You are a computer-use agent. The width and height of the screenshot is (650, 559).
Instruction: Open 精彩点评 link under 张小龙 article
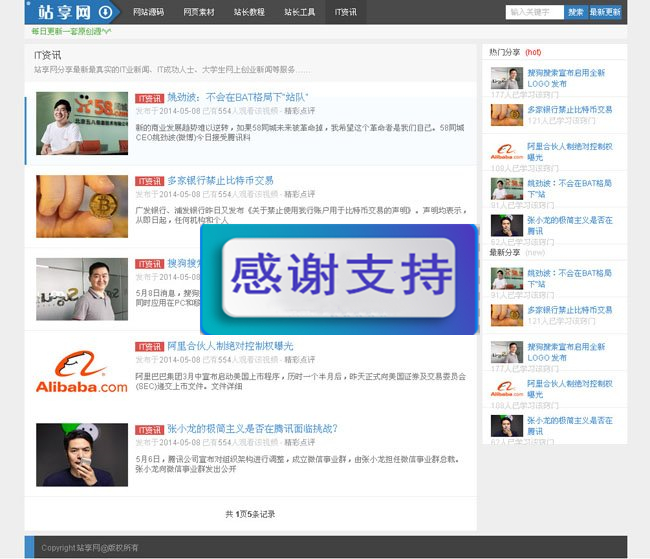pos(300,442)
